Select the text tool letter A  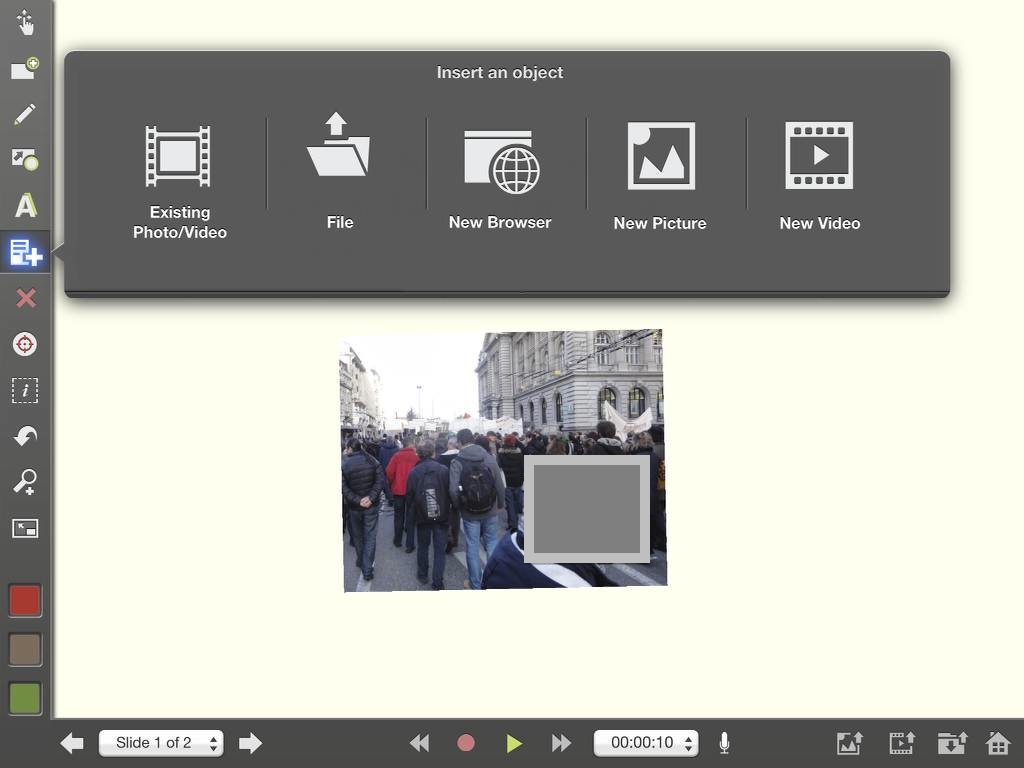click(x=25, y=206)
